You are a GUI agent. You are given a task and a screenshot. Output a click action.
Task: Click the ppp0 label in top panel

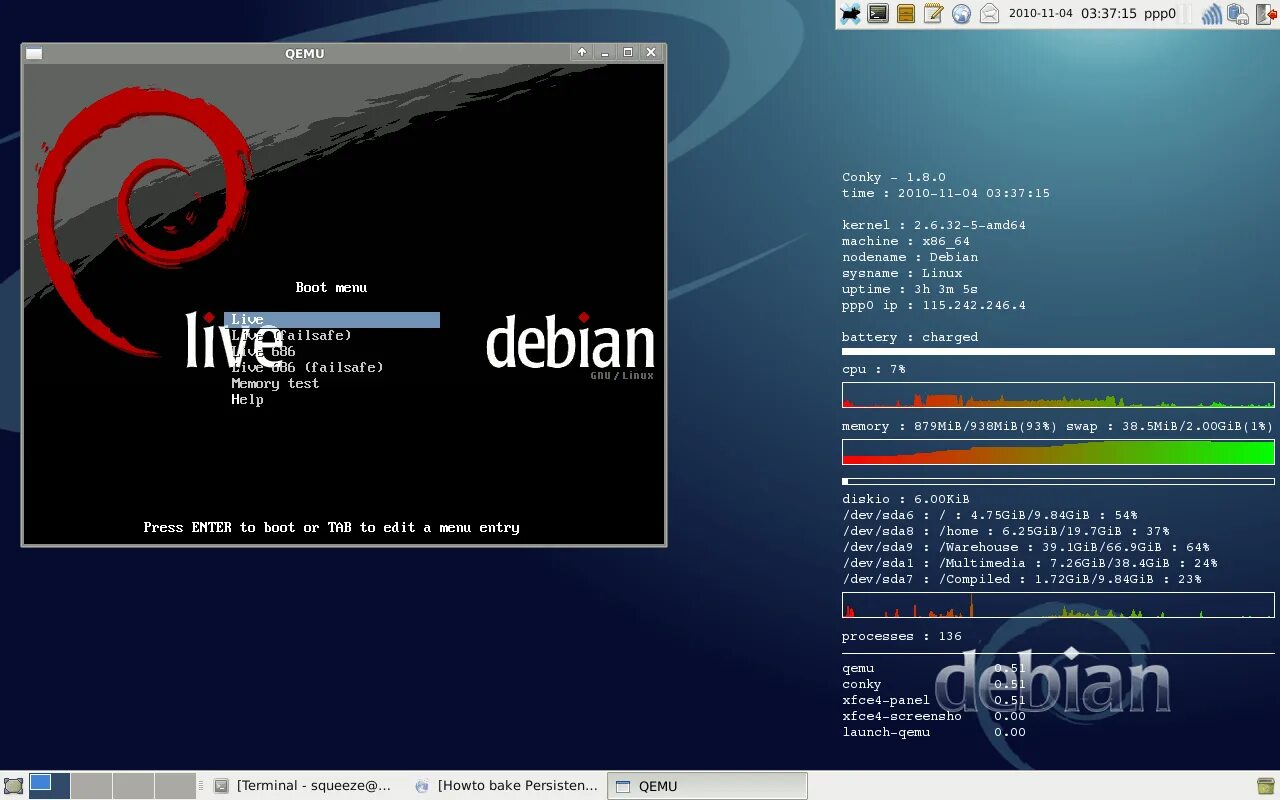click(1160, 14)
